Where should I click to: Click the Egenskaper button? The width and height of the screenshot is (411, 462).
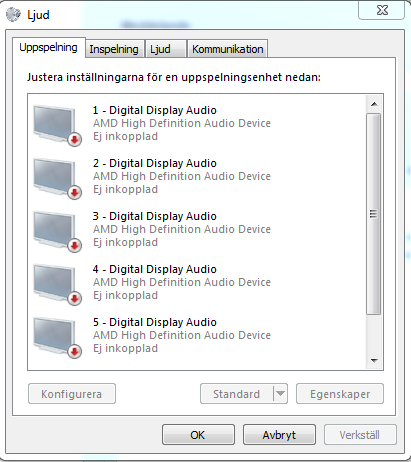click(x=340, y=394)
